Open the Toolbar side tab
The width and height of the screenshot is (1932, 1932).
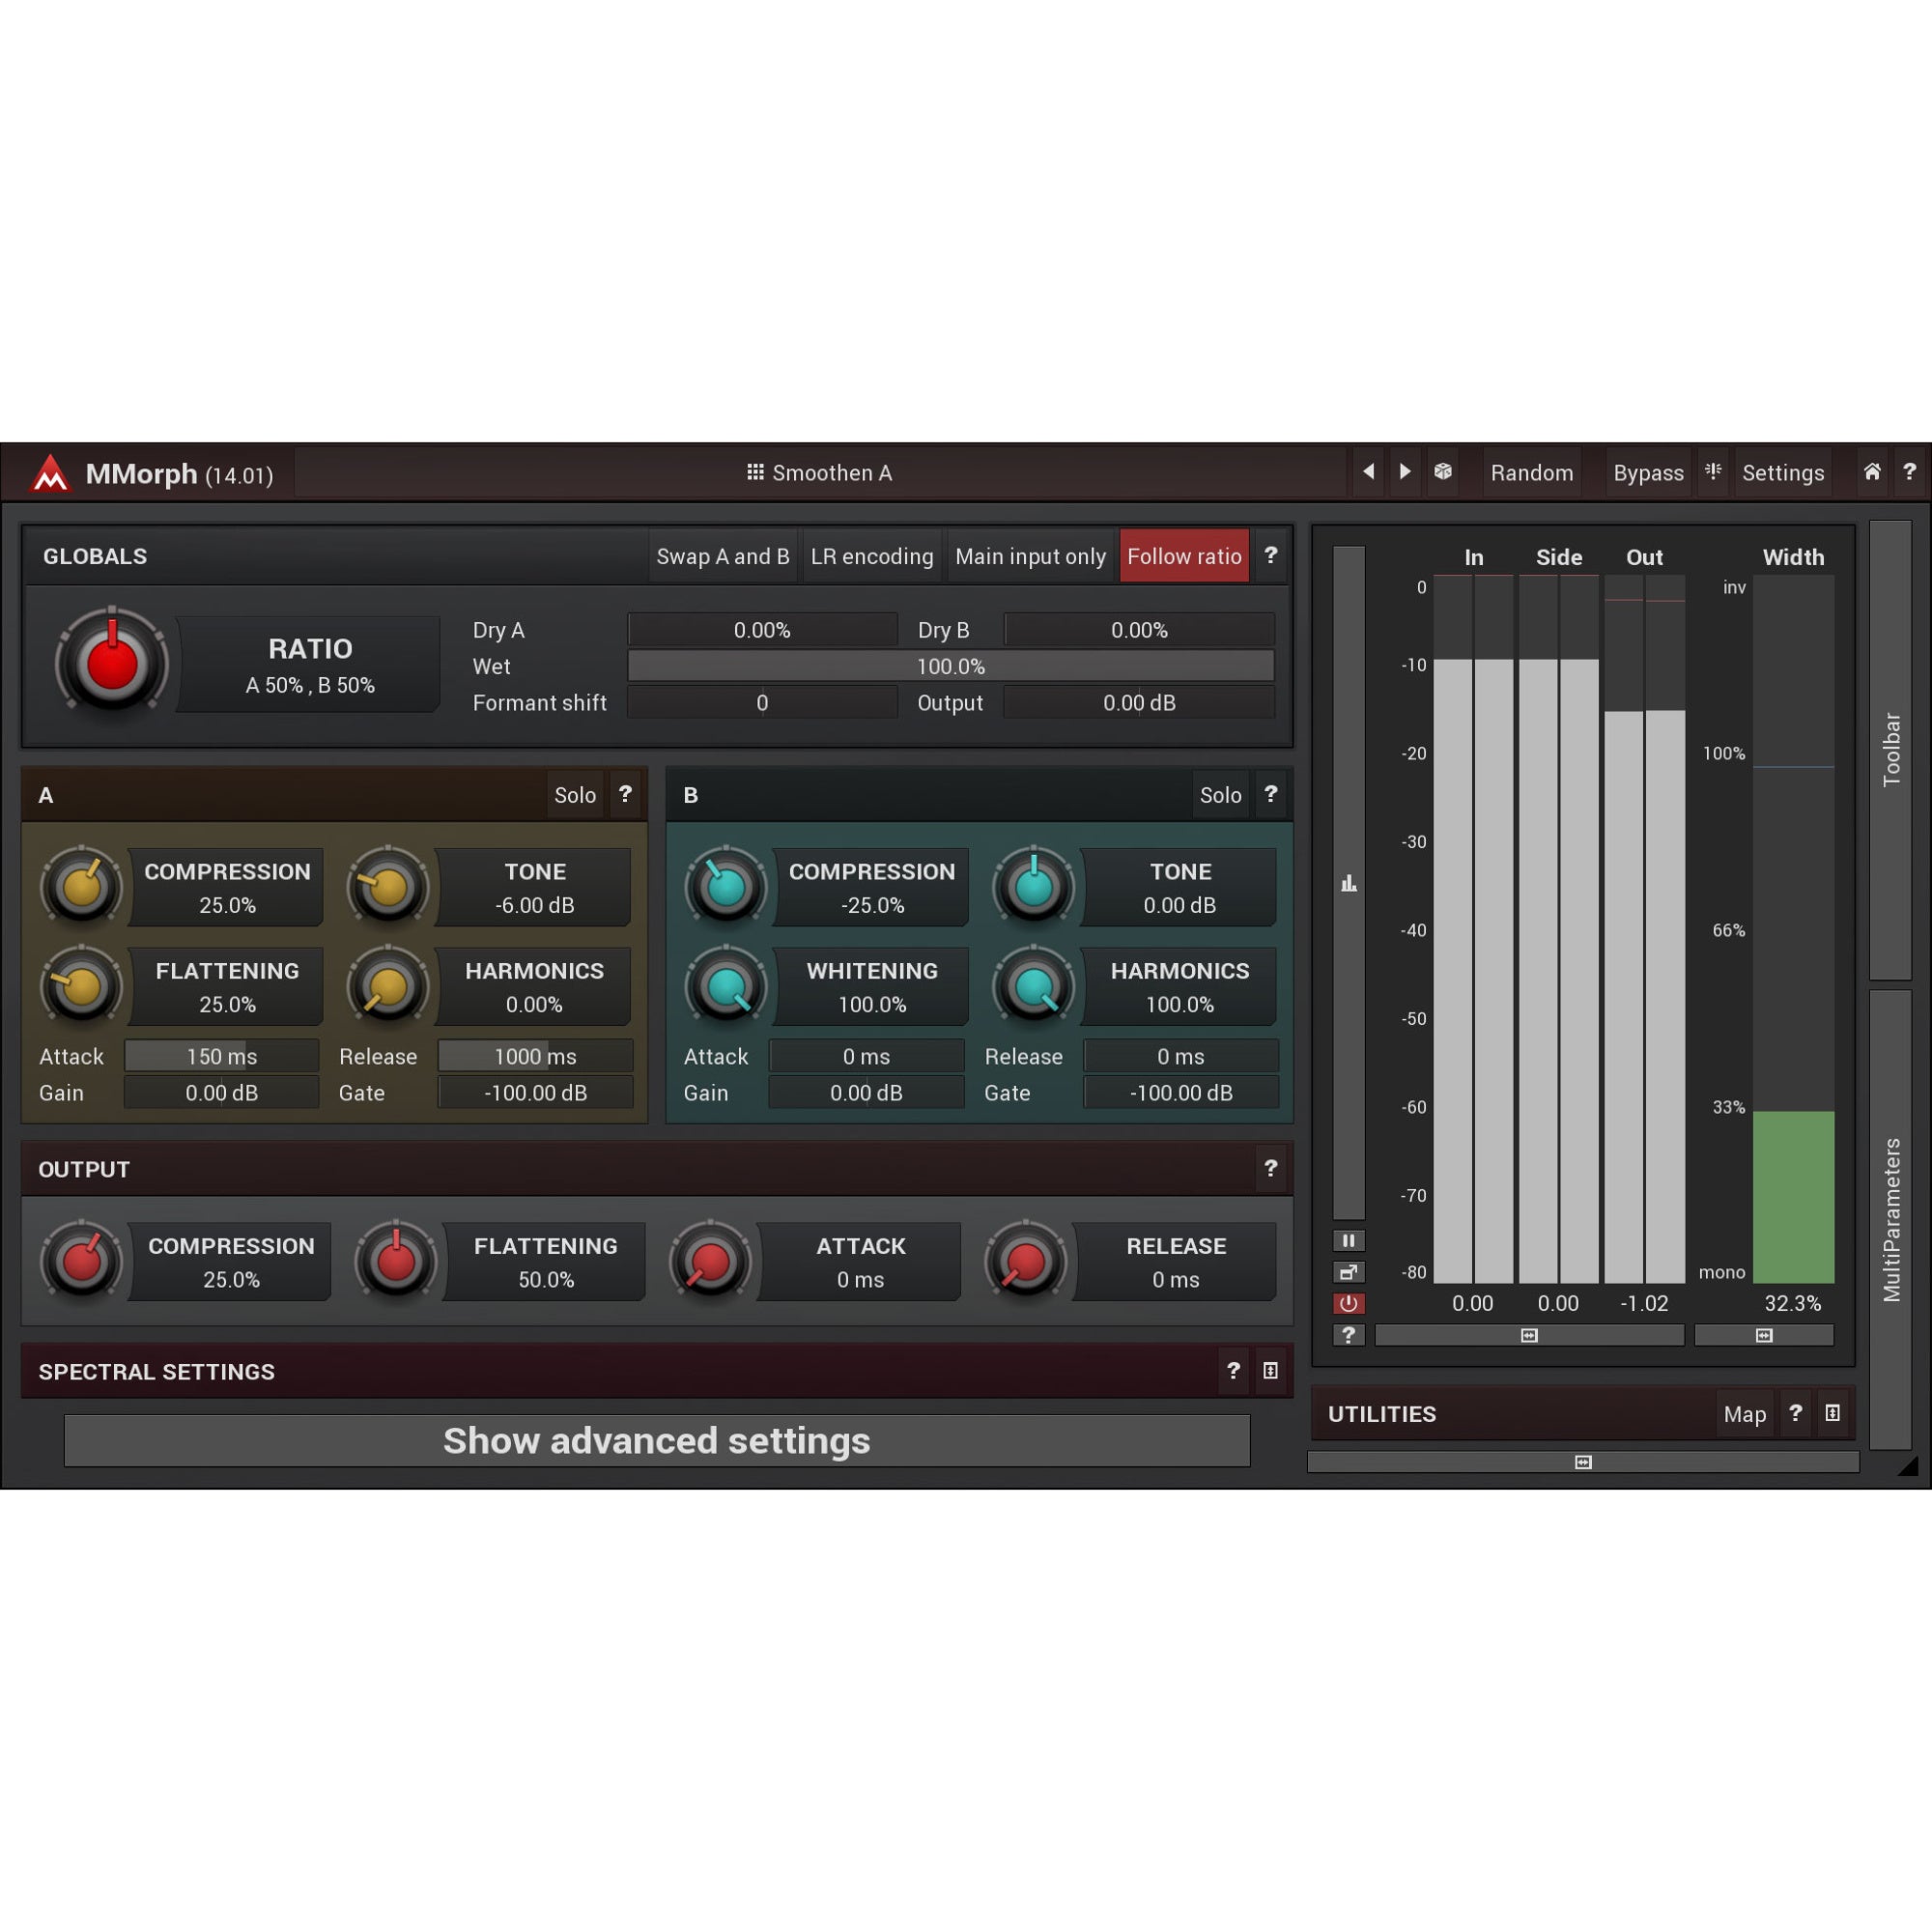pyautogui.click(x=1890, y=750)
